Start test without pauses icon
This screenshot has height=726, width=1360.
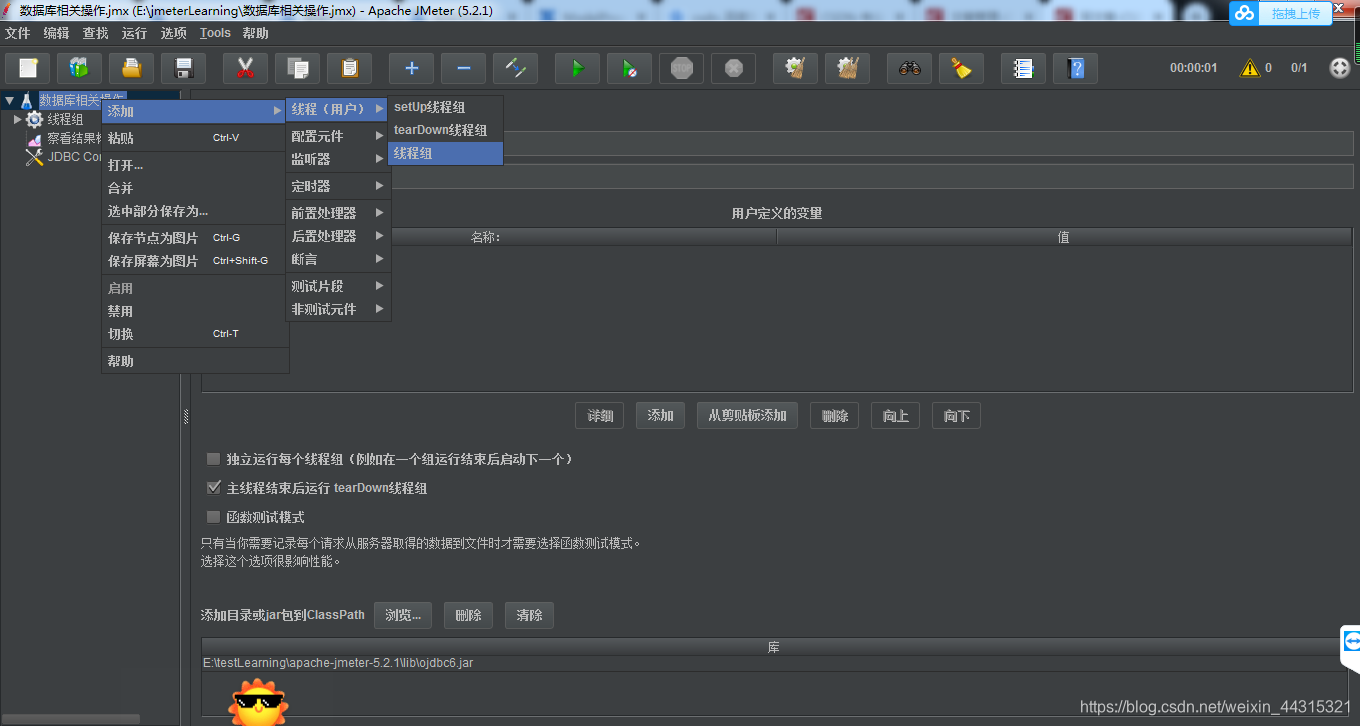[x=629, y=68]
